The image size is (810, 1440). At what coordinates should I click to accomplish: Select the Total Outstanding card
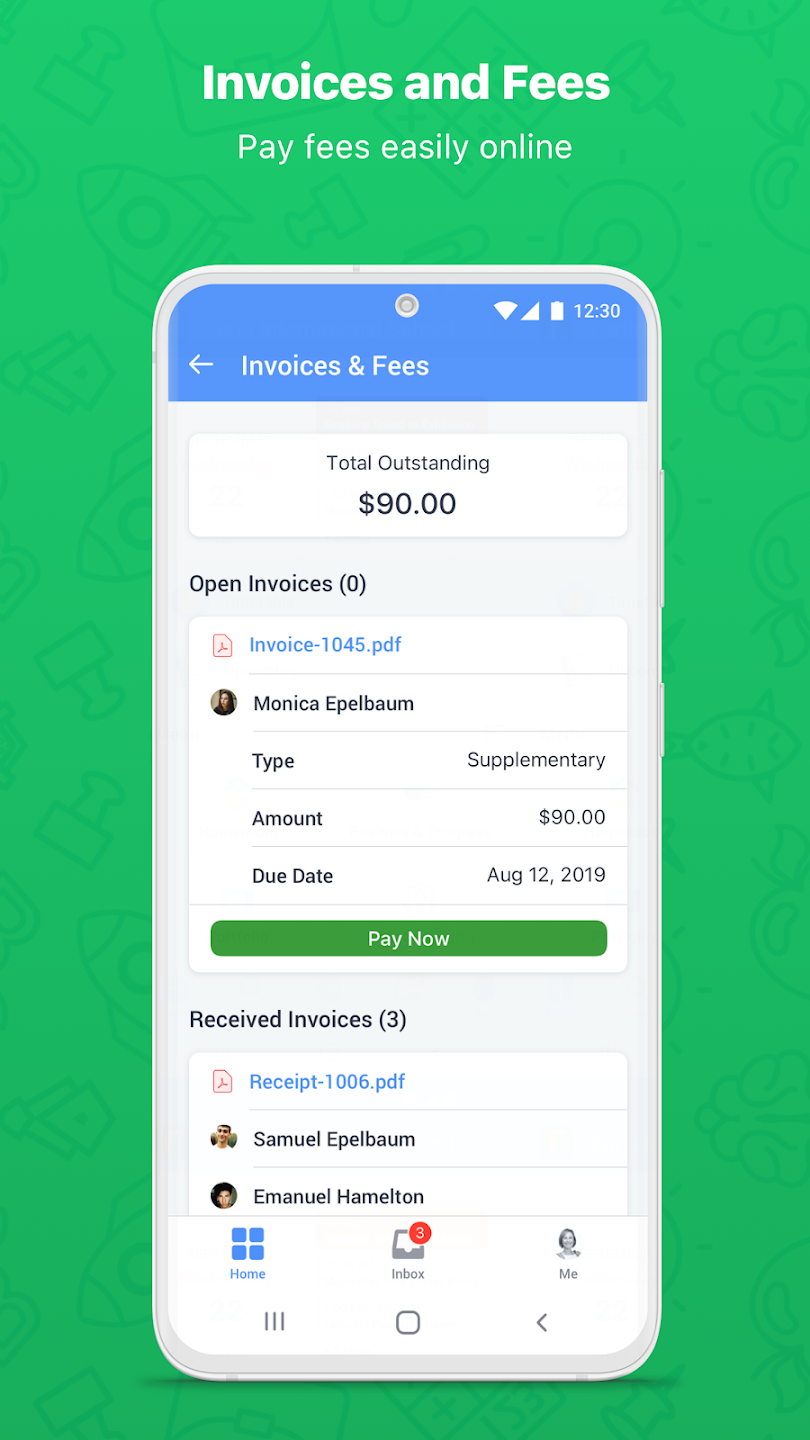point(408,485)
